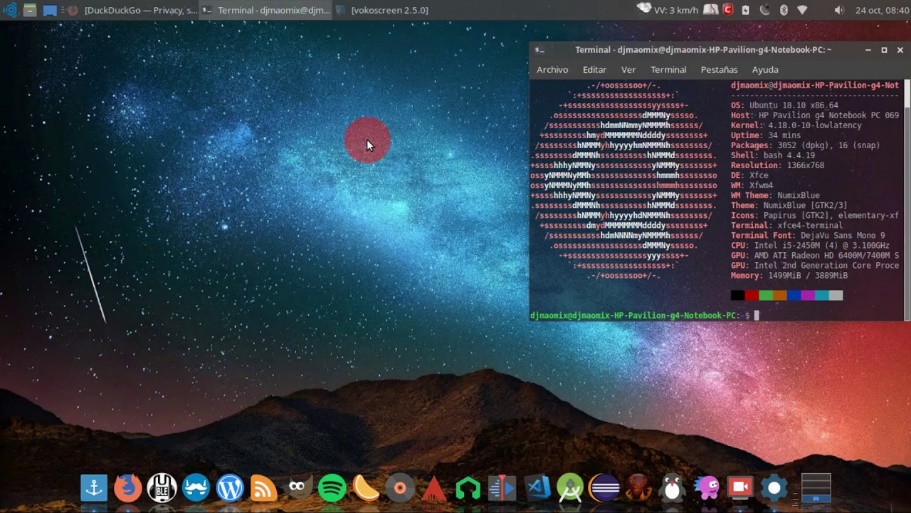
Task: Open the Pestañas menu
Action: 719,70
